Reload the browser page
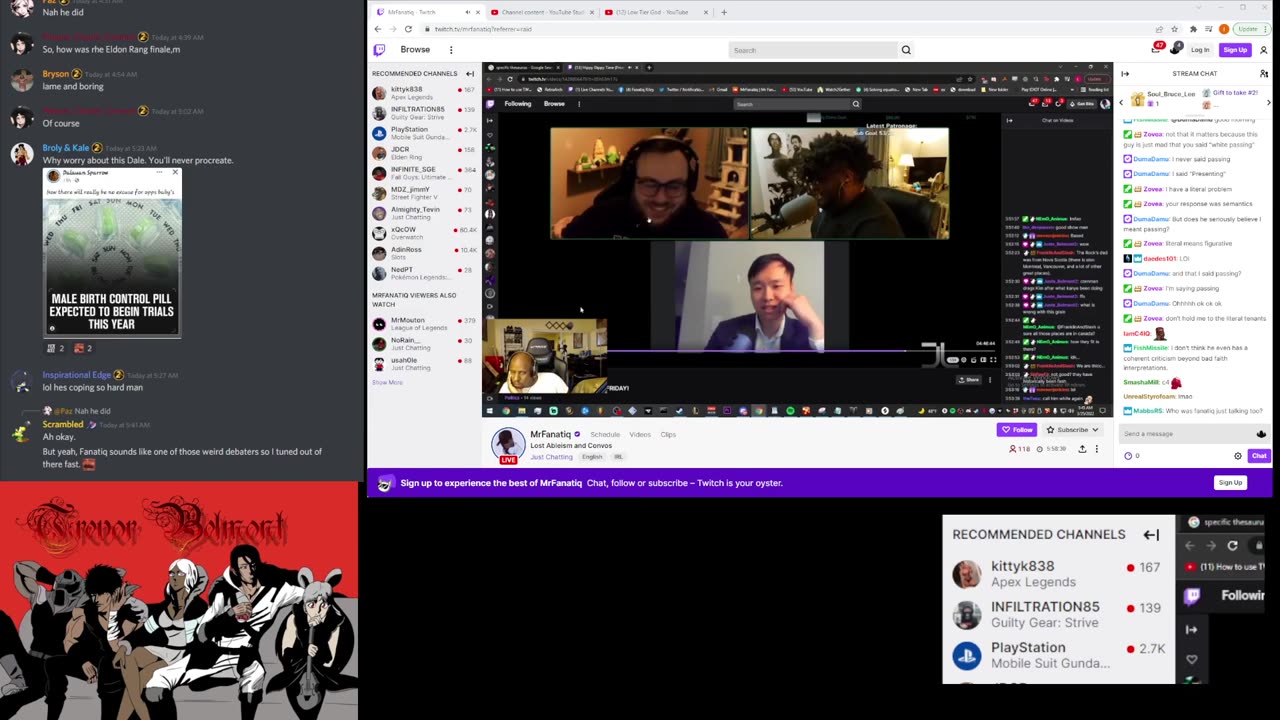 tap(408, 29)
